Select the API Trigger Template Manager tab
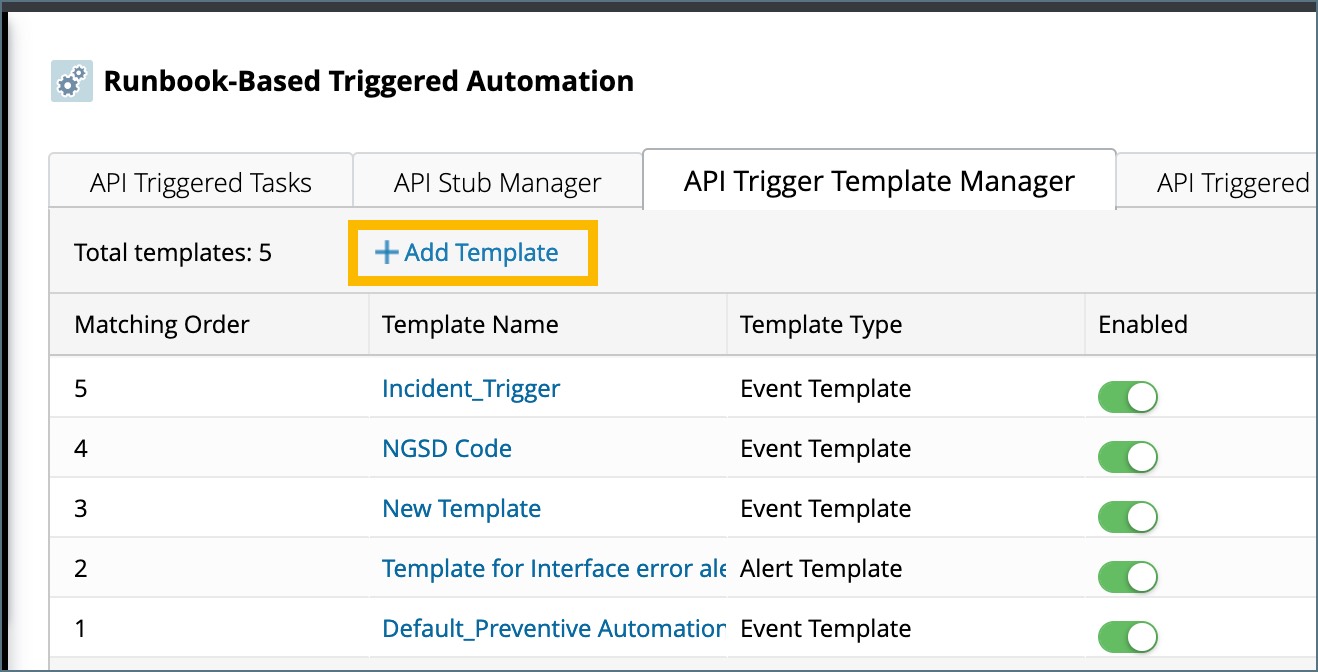This screenshot has width=1318, height=672. (878, 180)
